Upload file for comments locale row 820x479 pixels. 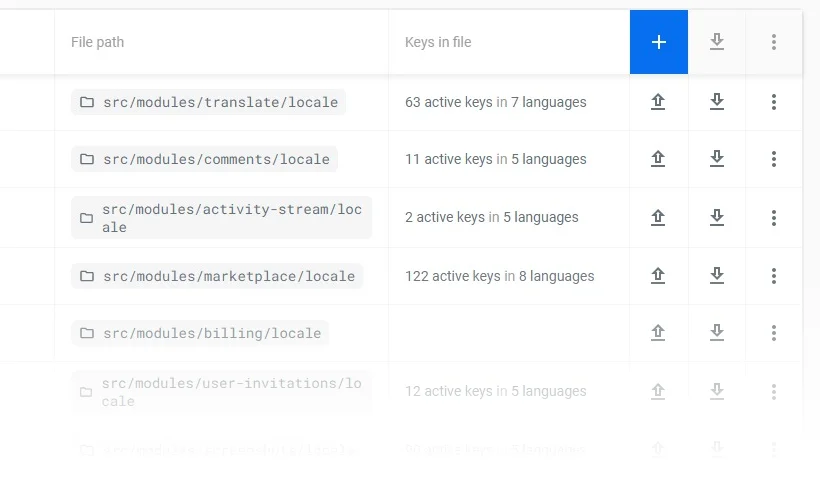[658, 159]
